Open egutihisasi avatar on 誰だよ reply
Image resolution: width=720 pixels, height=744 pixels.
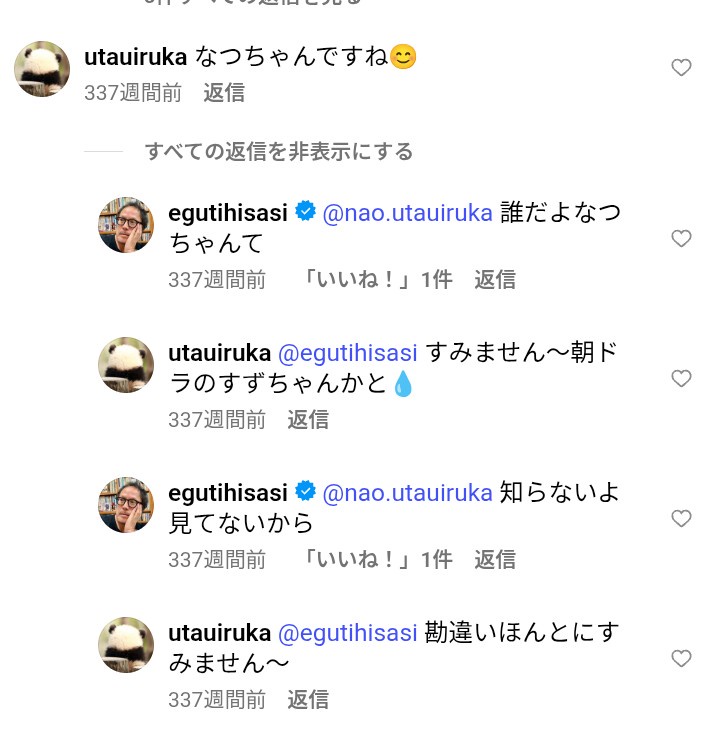coord(125,224)
